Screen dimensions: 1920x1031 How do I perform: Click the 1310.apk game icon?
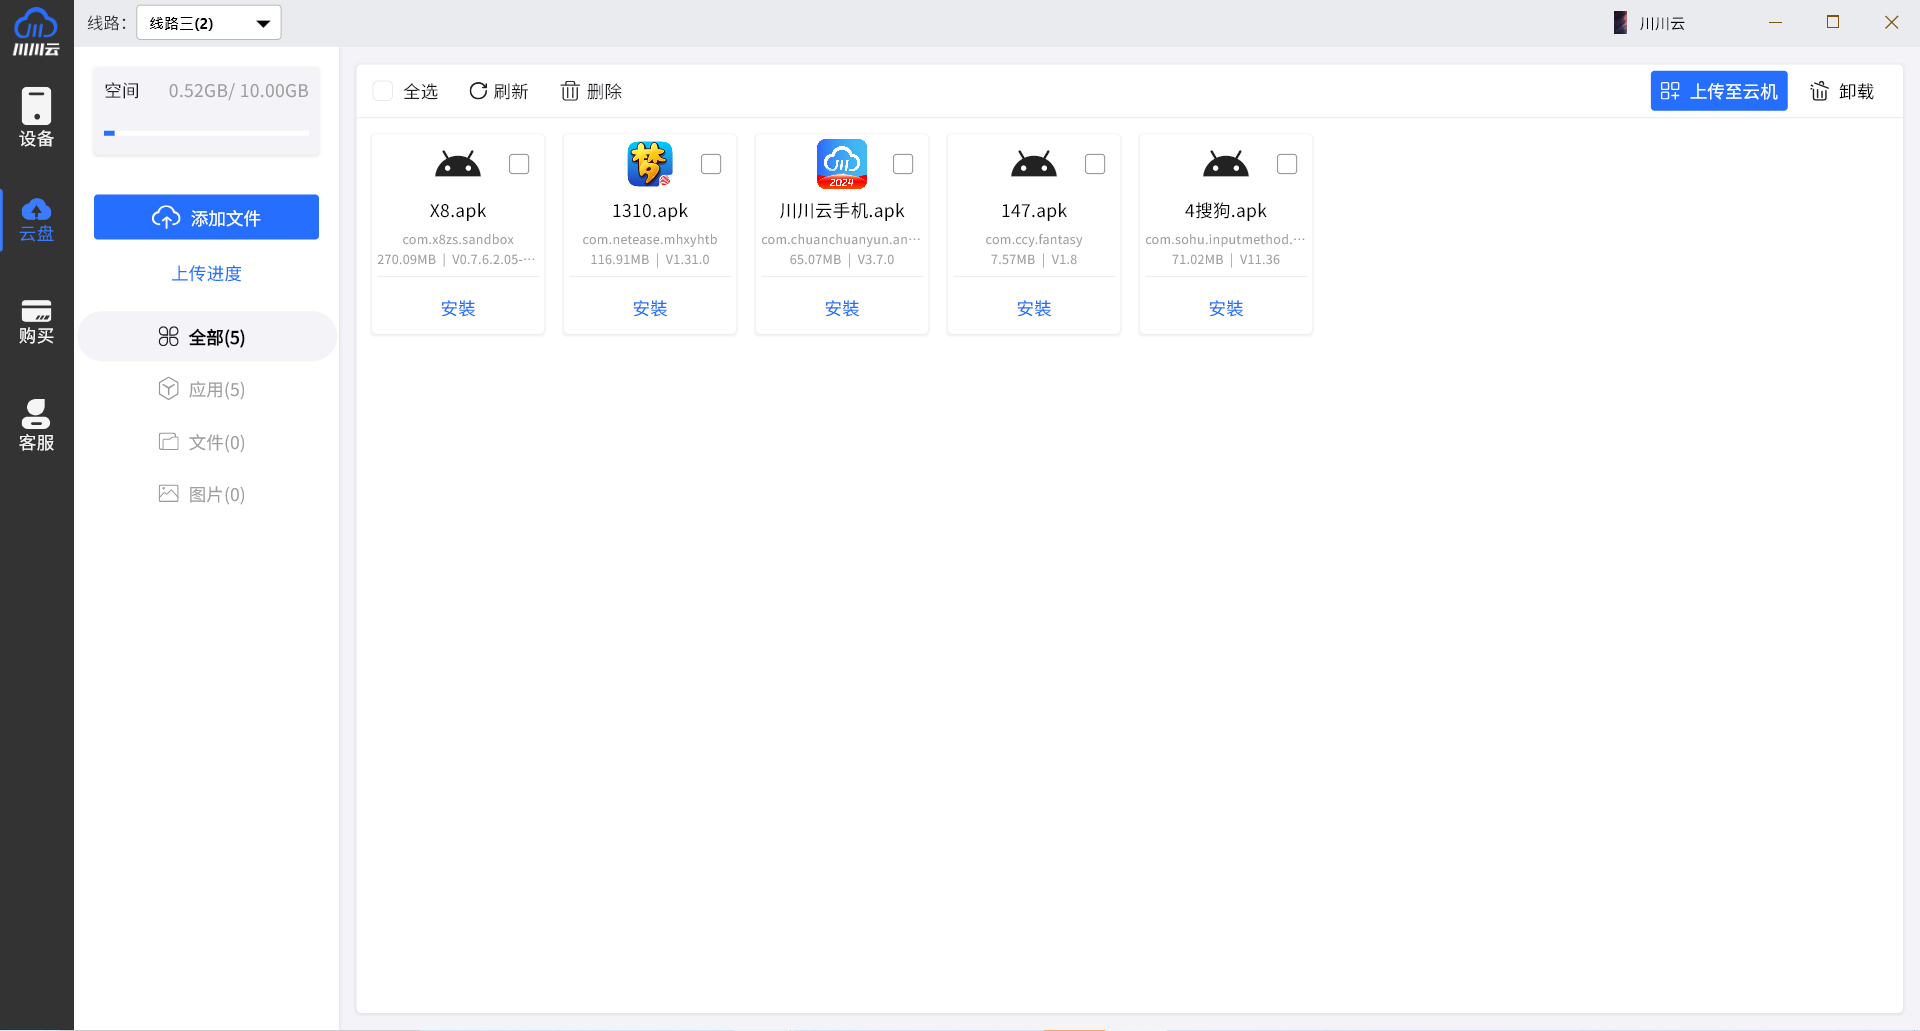coord(650,164)
